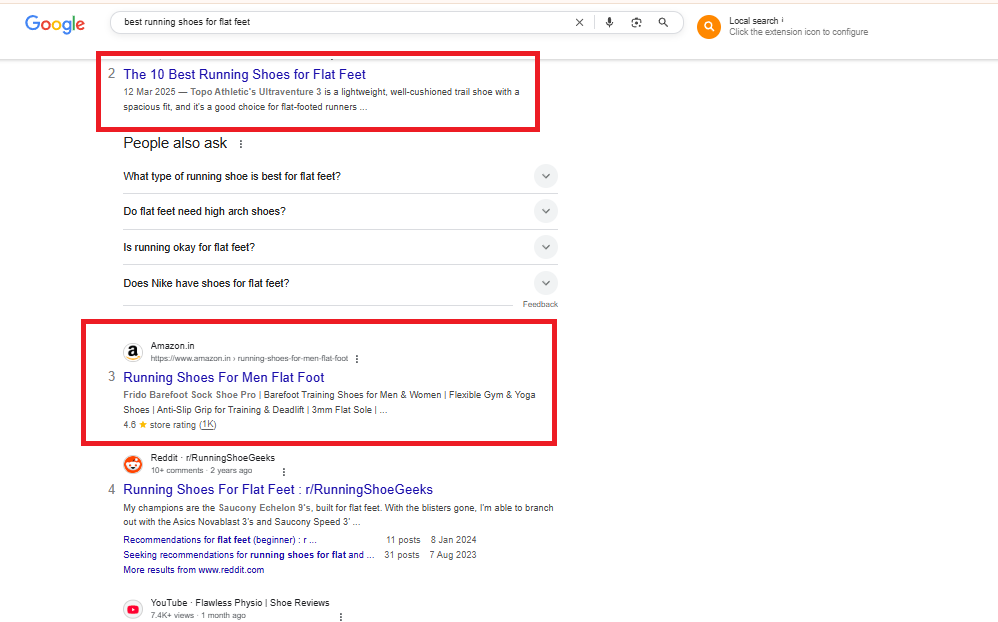Open three-dot options for Reddit result
Viewport: 998px width, 622px height.
click(x=284, y=471)
